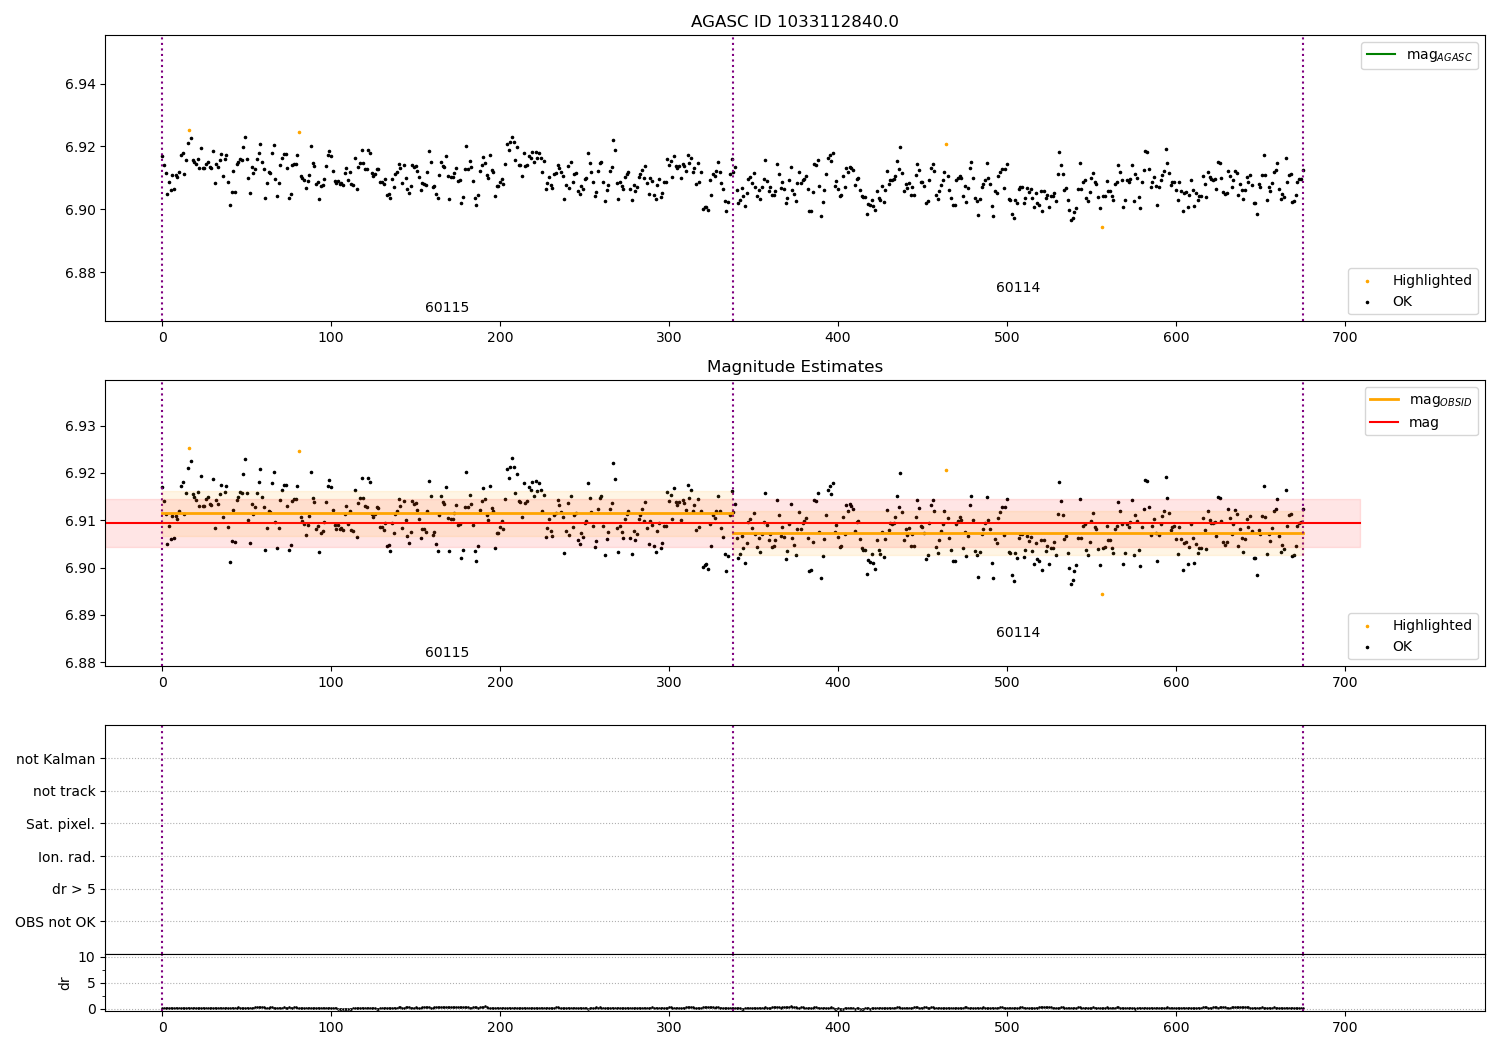Select OK legend entry in middle plot

[1390, 647]
